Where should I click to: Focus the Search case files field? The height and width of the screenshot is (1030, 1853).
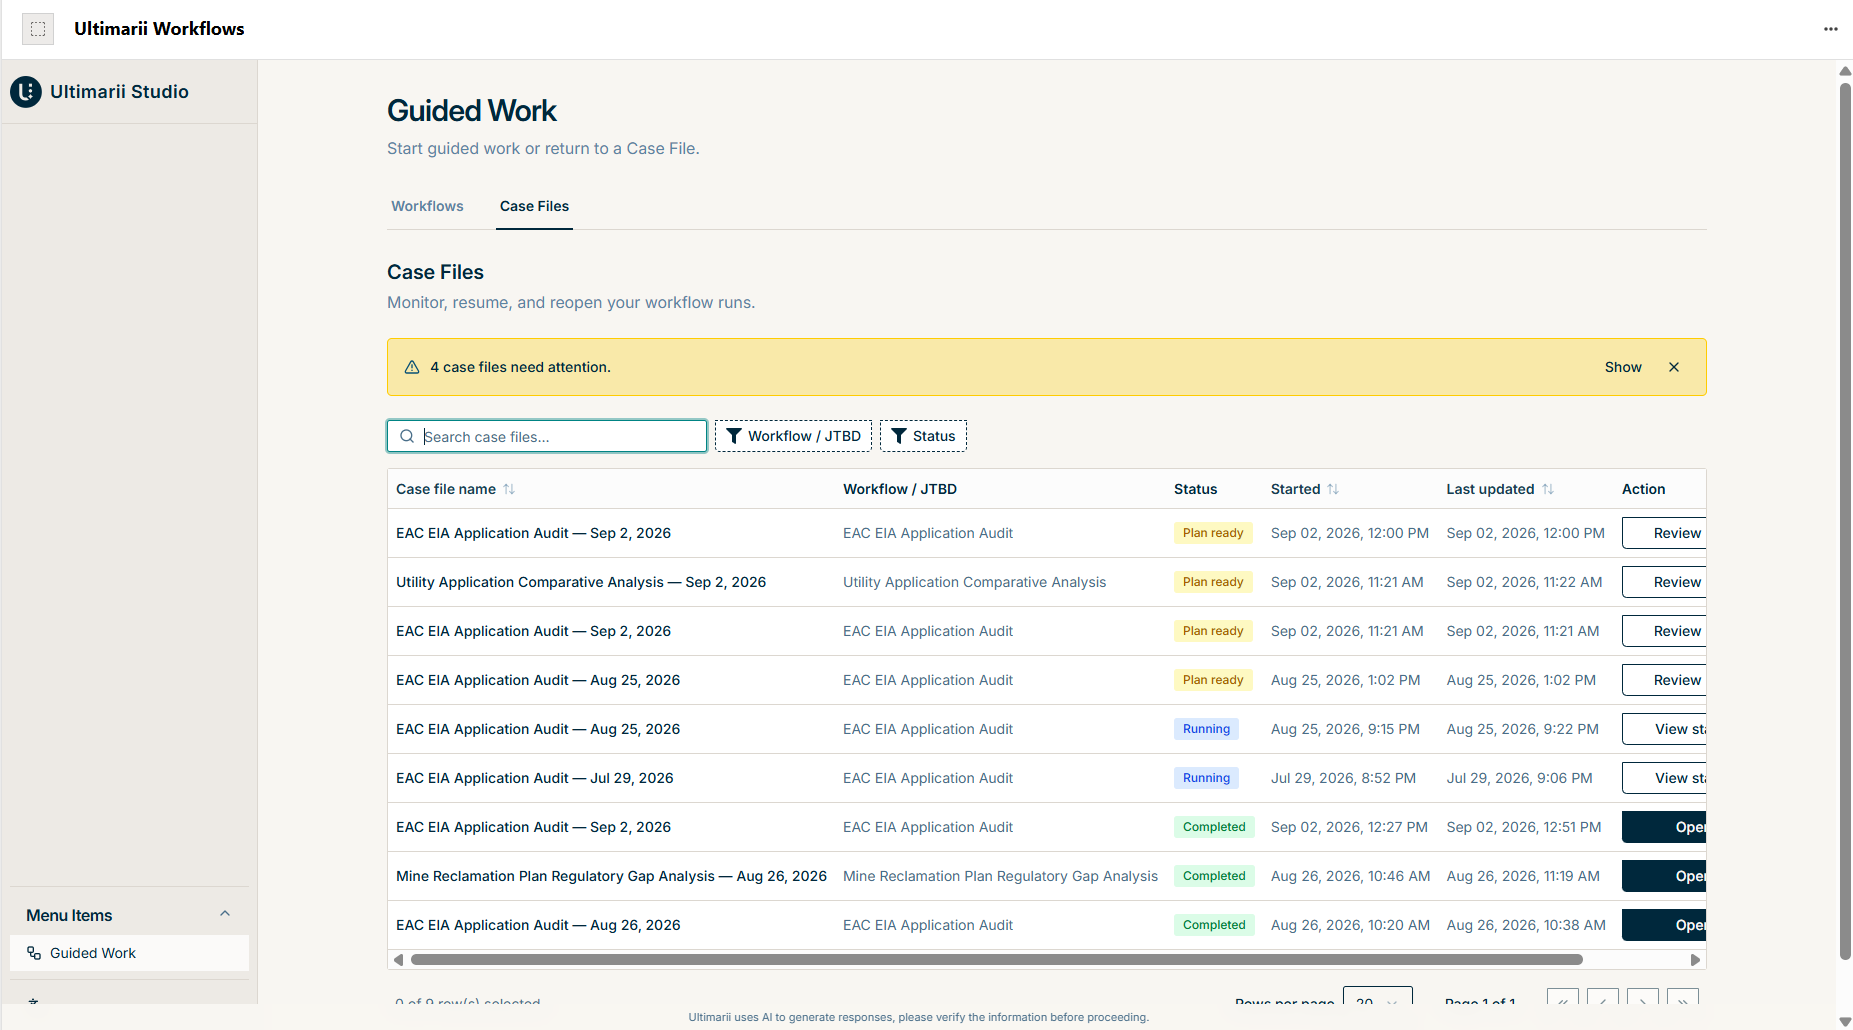click(547, 436)
